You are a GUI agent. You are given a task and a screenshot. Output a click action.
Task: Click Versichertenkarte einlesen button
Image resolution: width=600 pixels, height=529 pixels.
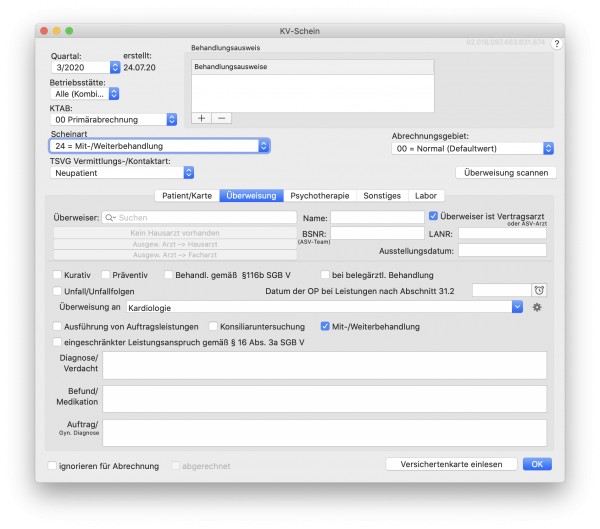click(452, 464)
